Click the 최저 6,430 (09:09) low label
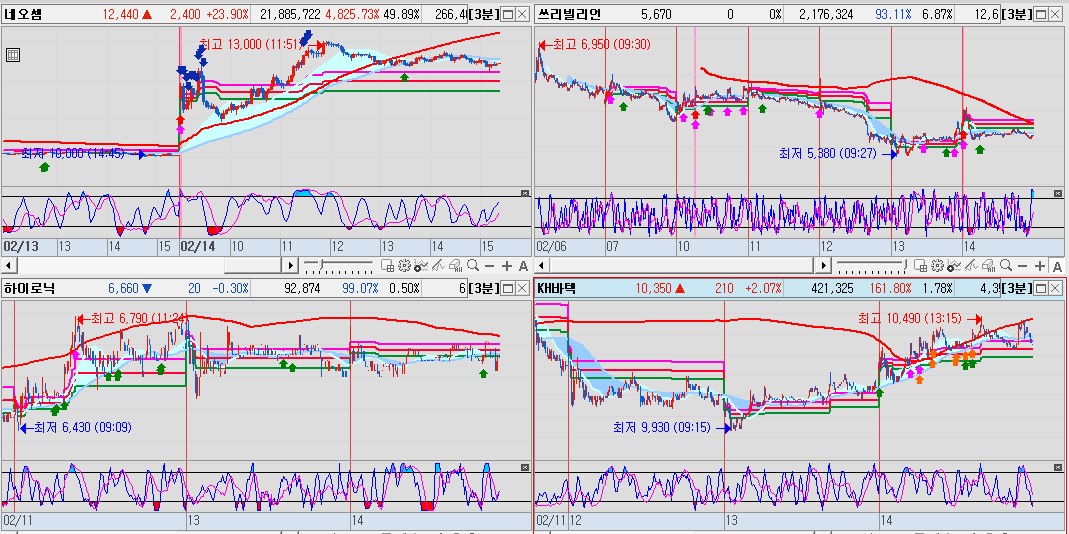Viewport: 1069px width, 534px height. tap(82, 428)
